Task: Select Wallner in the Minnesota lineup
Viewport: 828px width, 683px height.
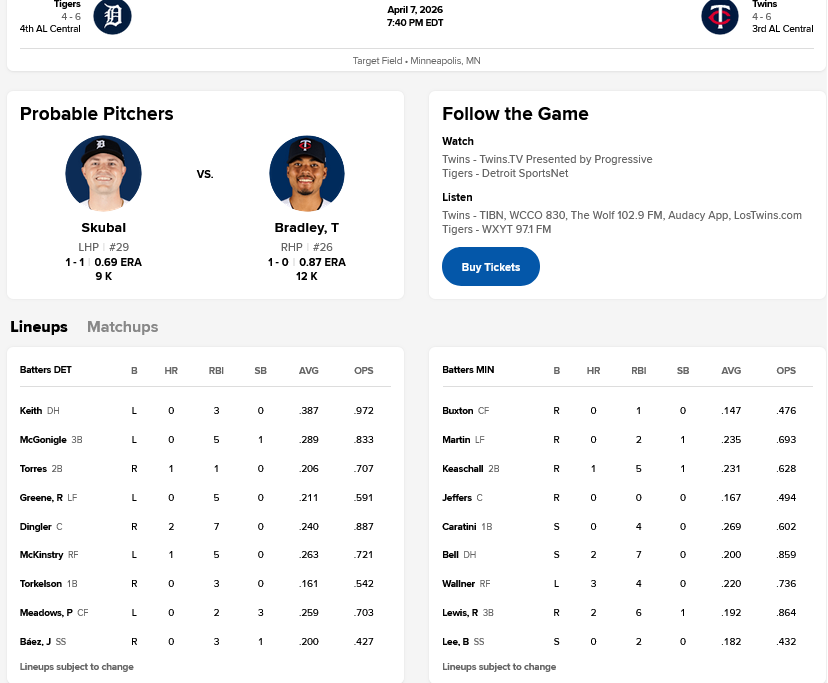Action: tap(458, 584)
